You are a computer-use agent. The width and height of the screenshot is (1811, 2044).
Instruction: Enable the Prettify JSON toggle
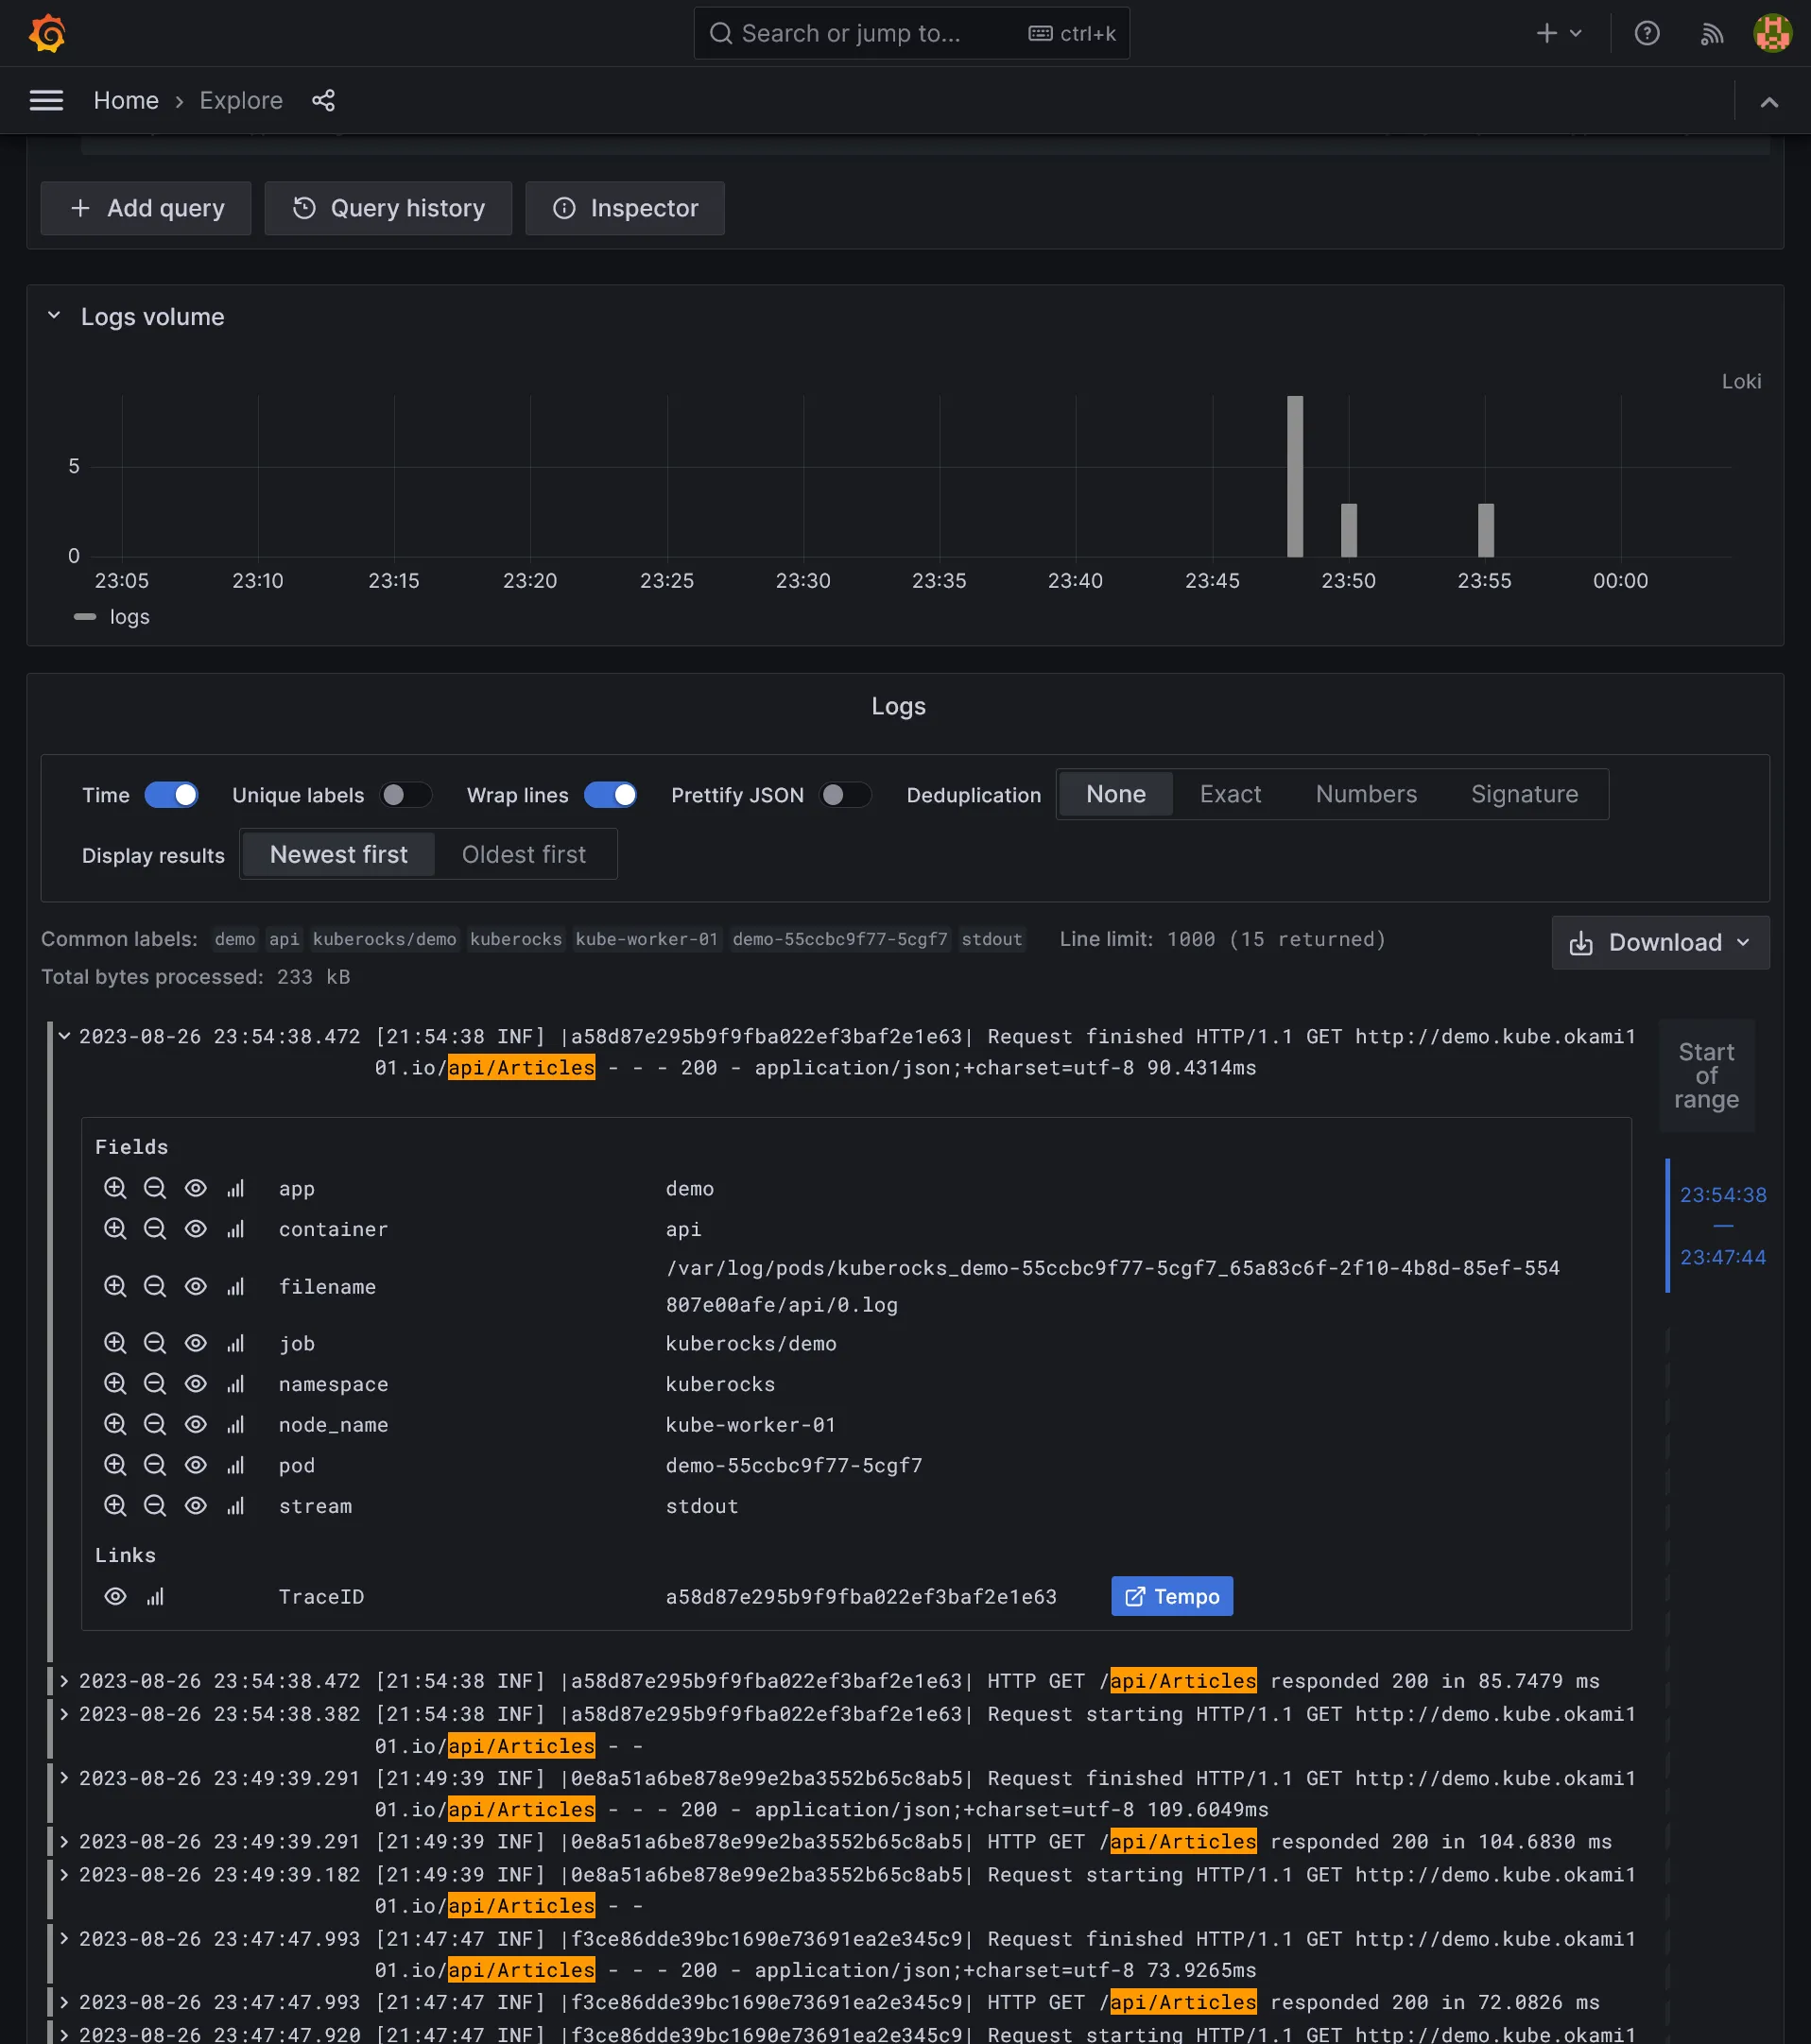tap(844, 795)
